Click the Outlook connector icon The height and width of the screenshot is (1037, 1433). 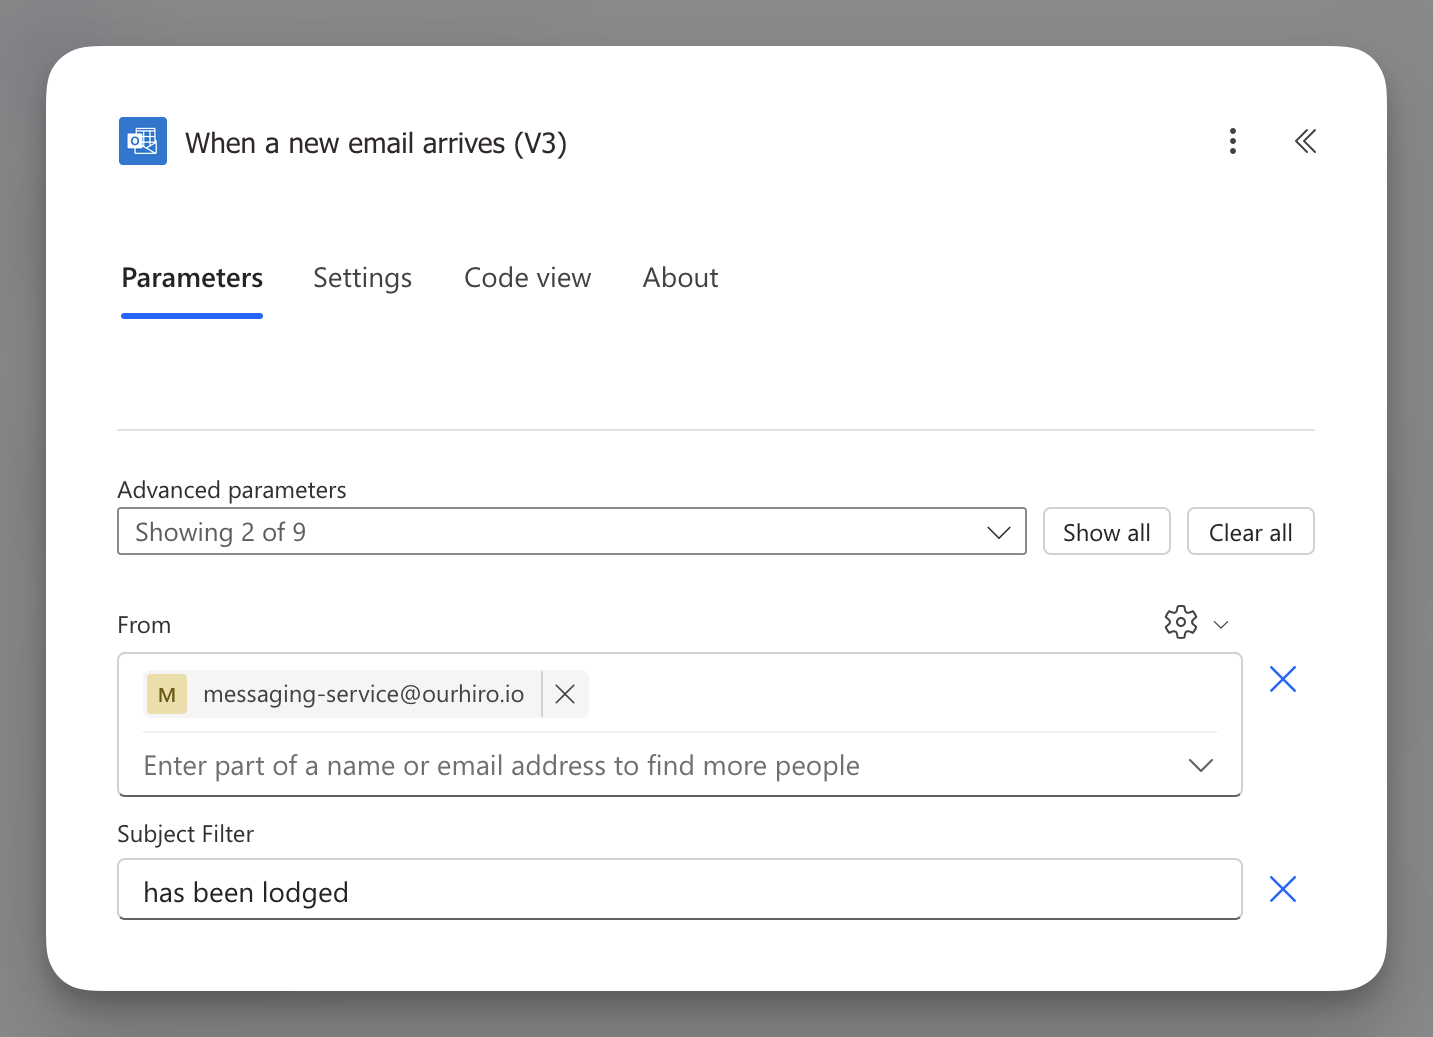tap(143, 141)
